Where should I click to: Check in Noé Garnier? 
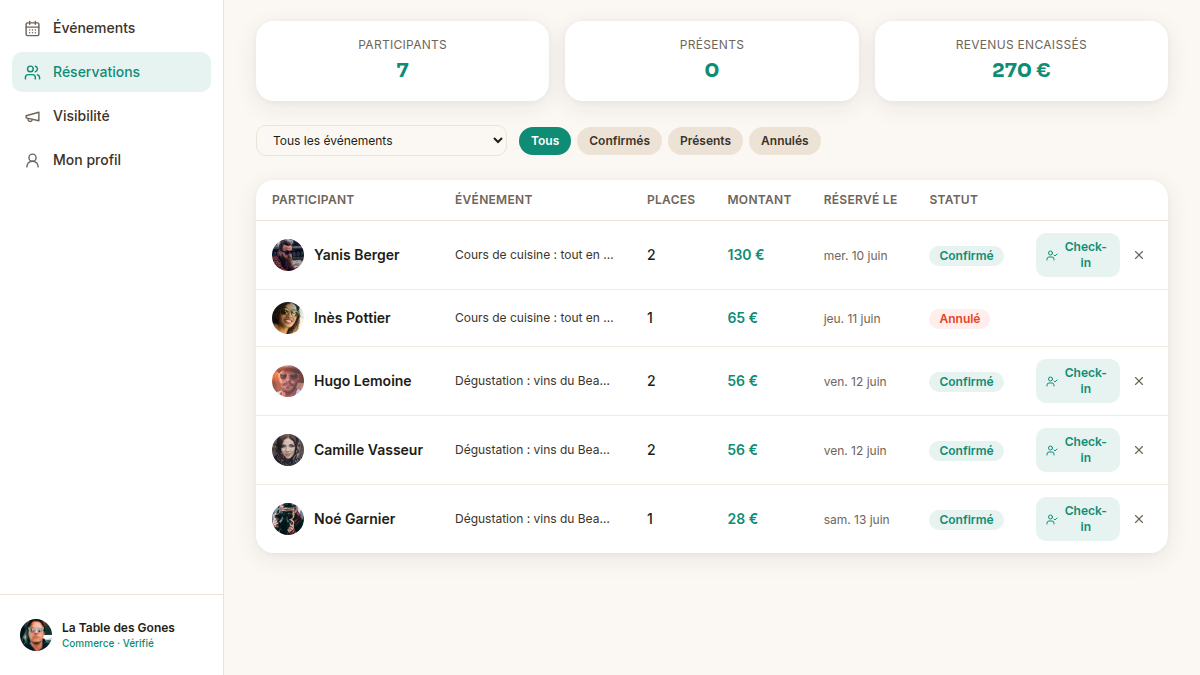pyautogui.click(x=1077, y=519)
